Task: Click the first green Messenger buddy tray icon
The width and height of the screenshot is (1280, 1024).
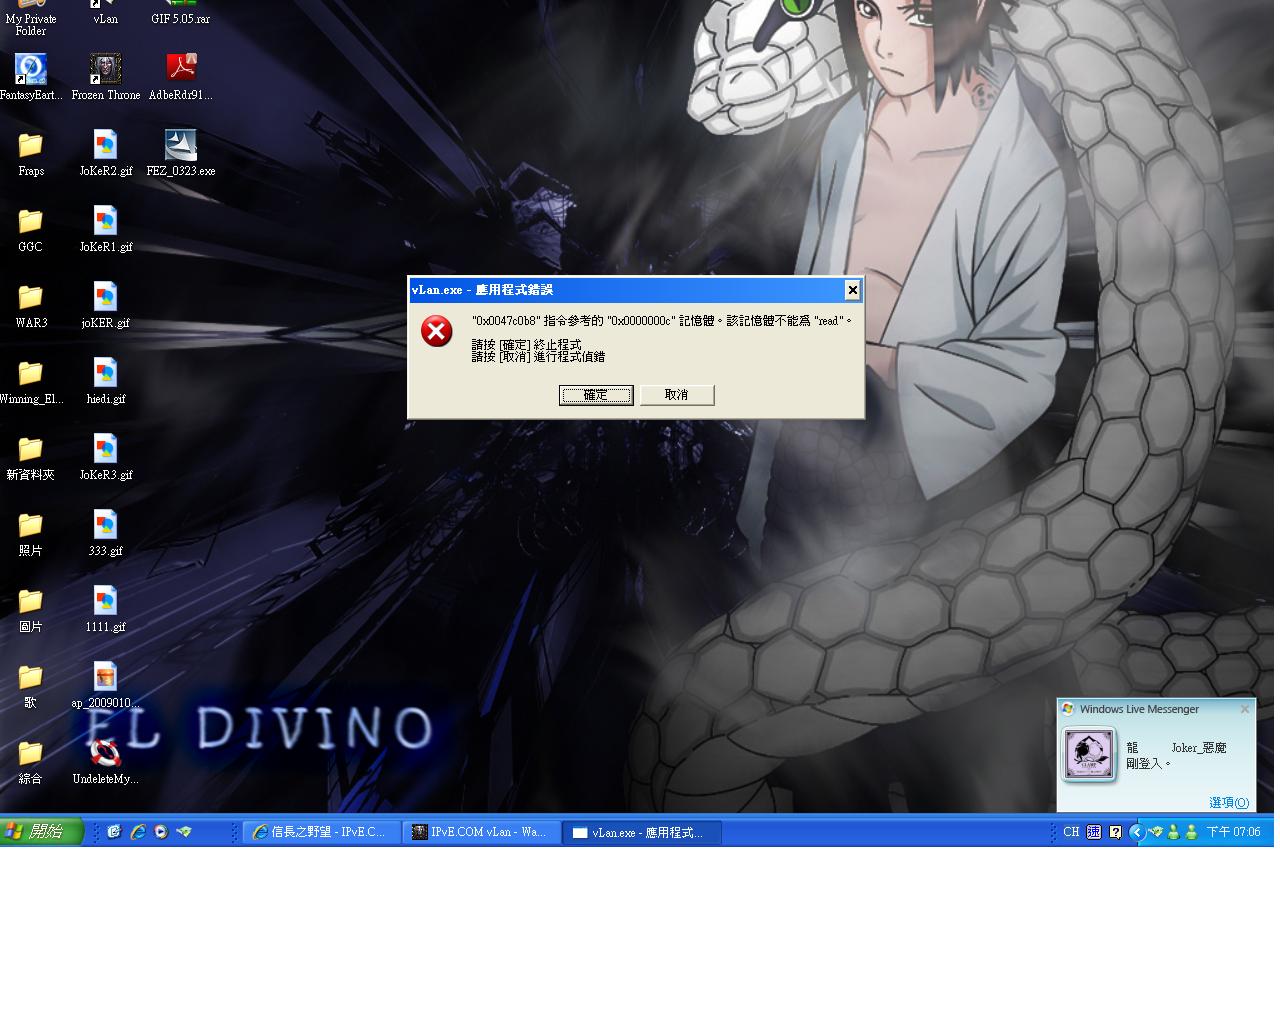Action: (x=1174, y=832)
